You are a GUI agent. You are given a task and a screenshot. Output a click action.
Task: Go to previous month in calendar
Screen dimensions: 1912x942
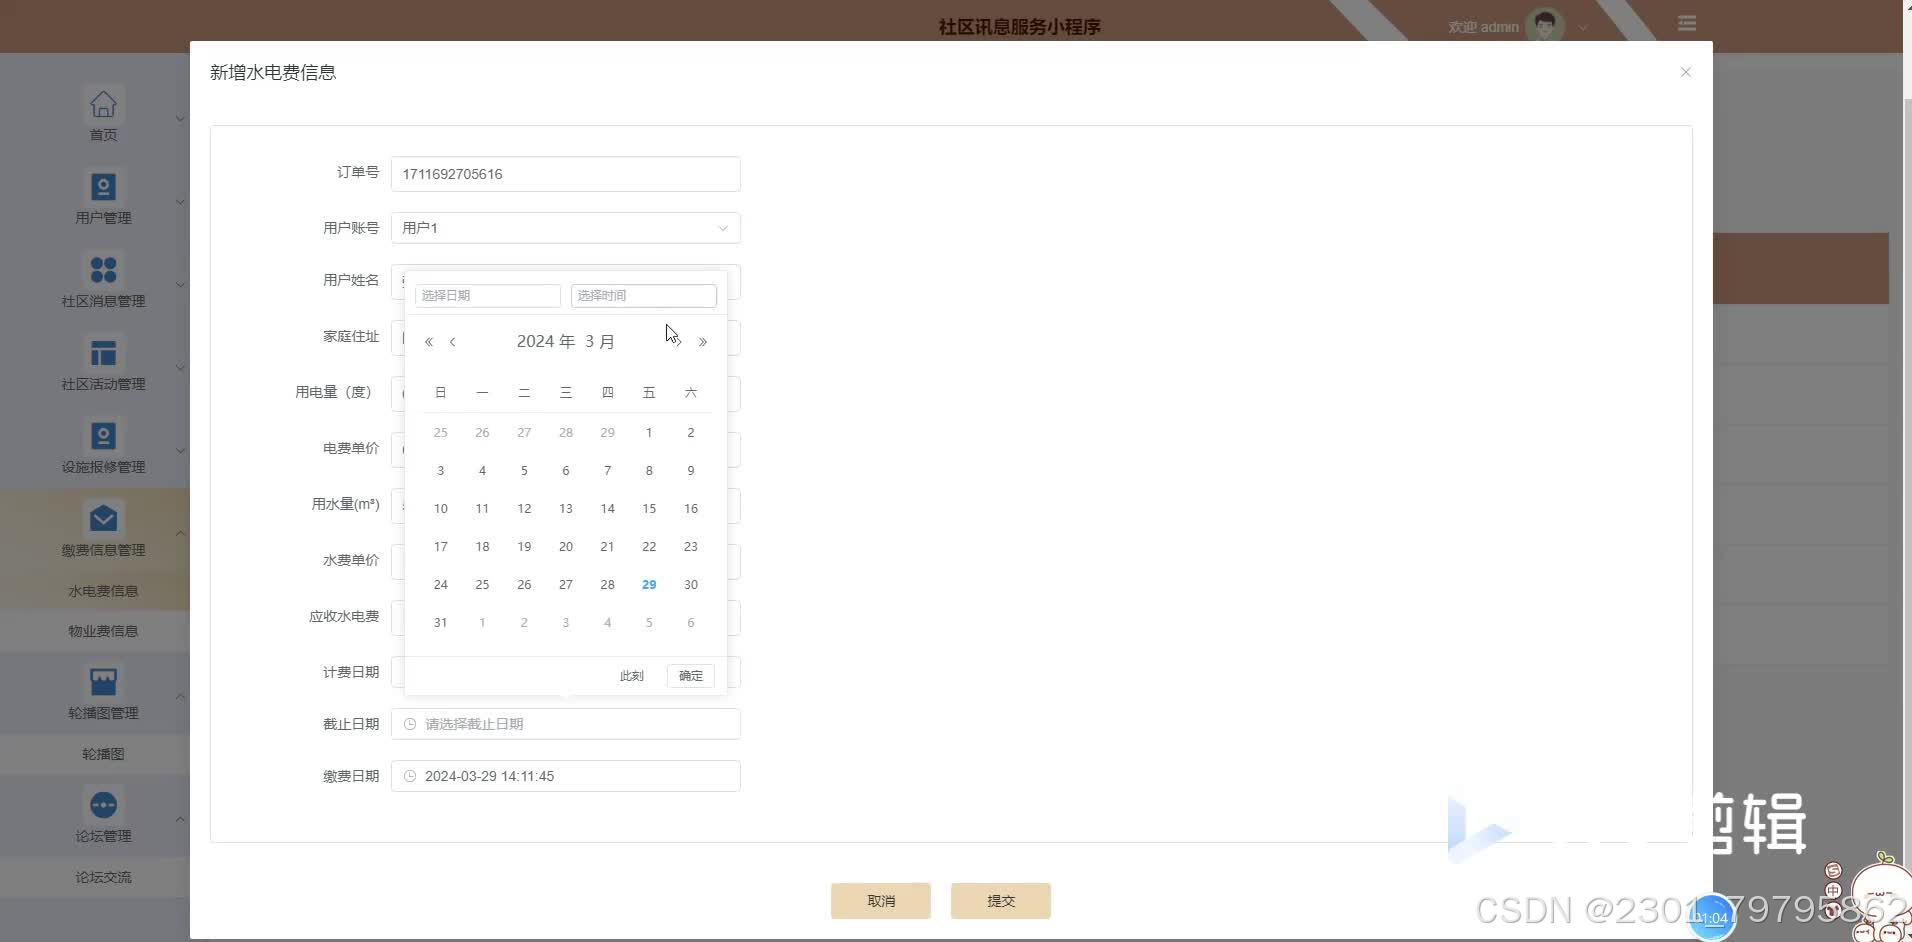pyautogui.click(x=453, y=342)
